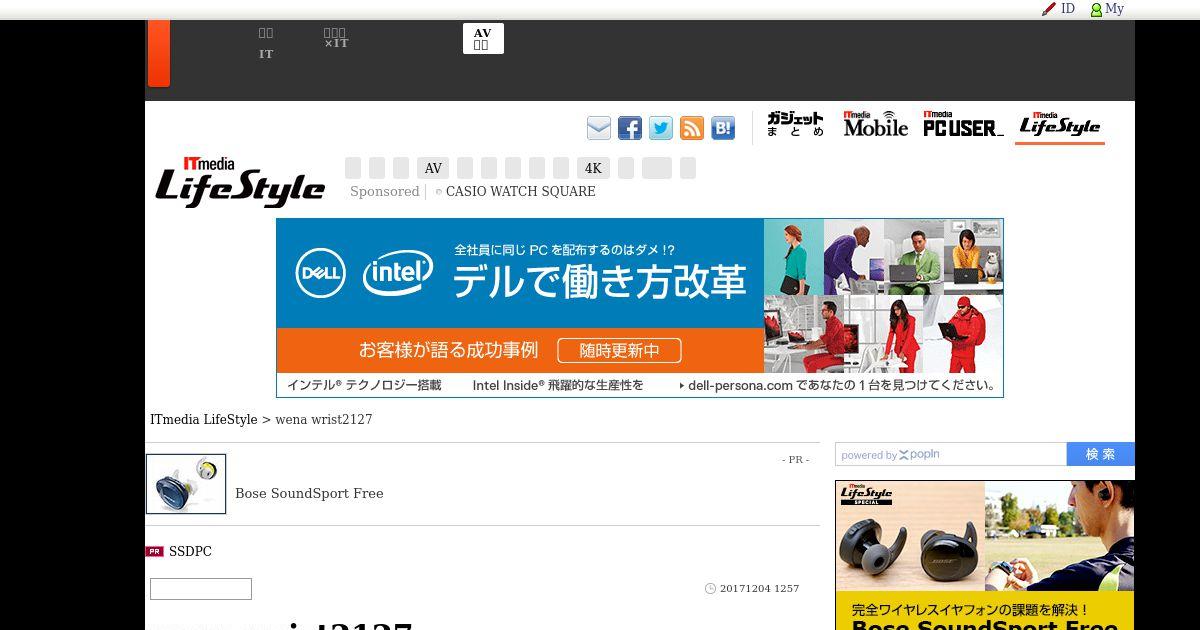Viewport: 1200px width, 630px height.
Task: Select the ×IT item in top navigation
Action: 336,39
